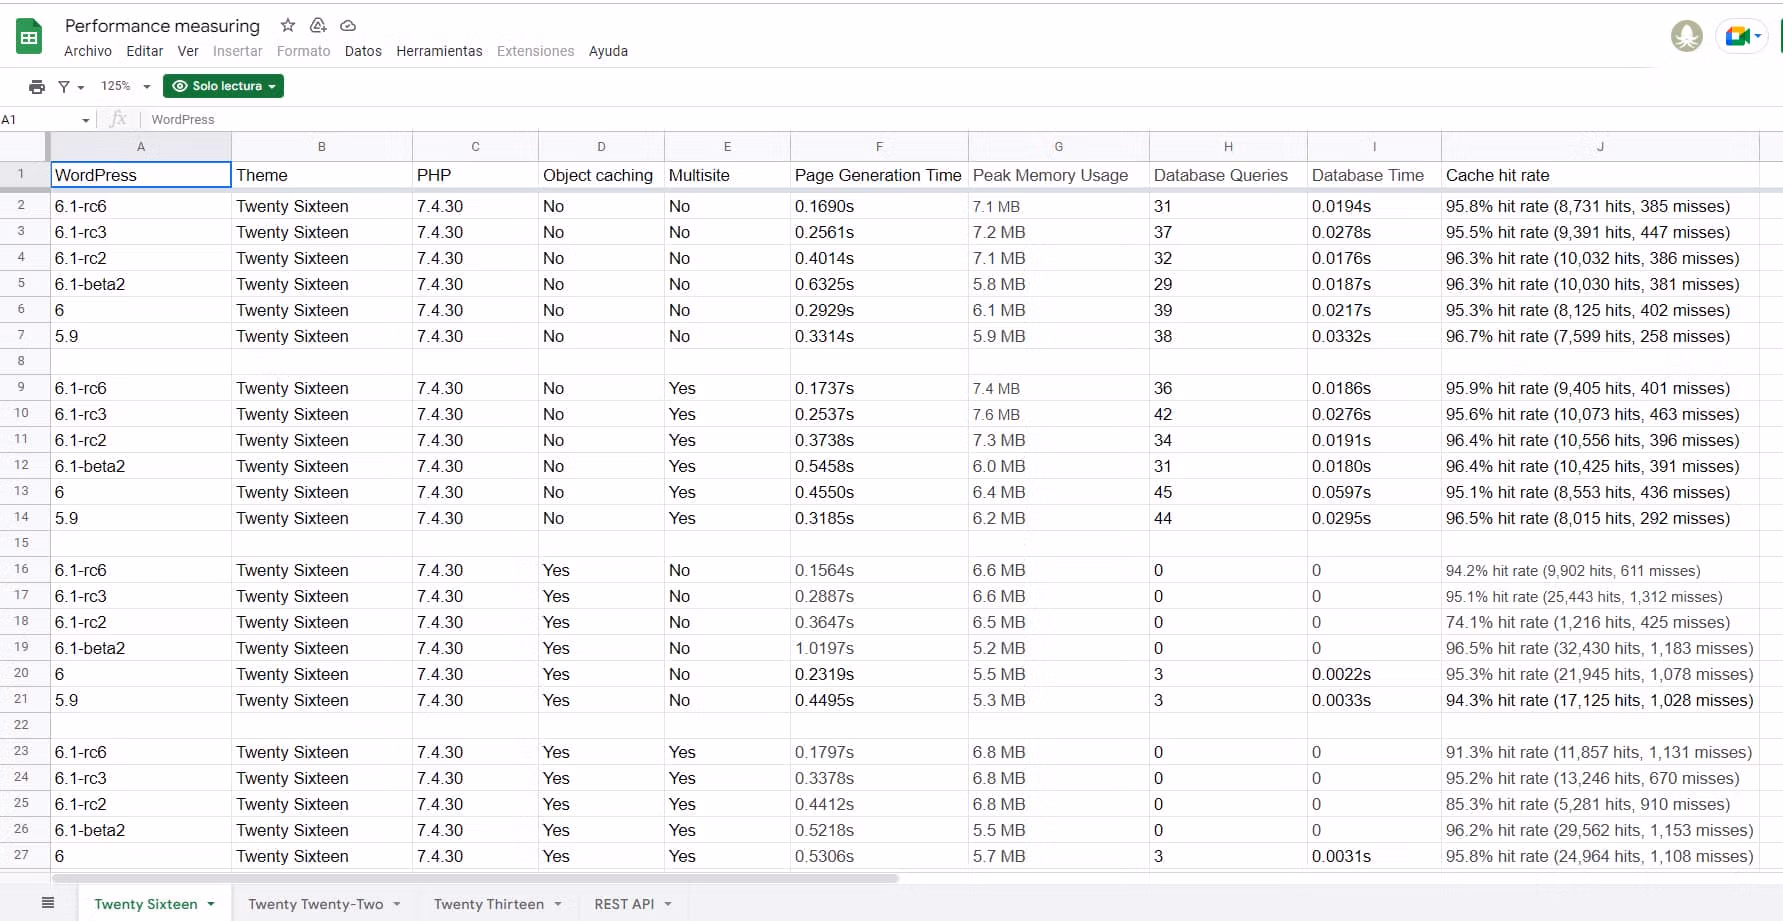Image resolution: width=1783 pixels, height=921 pixels.
Task: Click the Performance measuring document title
Action: [162, 26]
